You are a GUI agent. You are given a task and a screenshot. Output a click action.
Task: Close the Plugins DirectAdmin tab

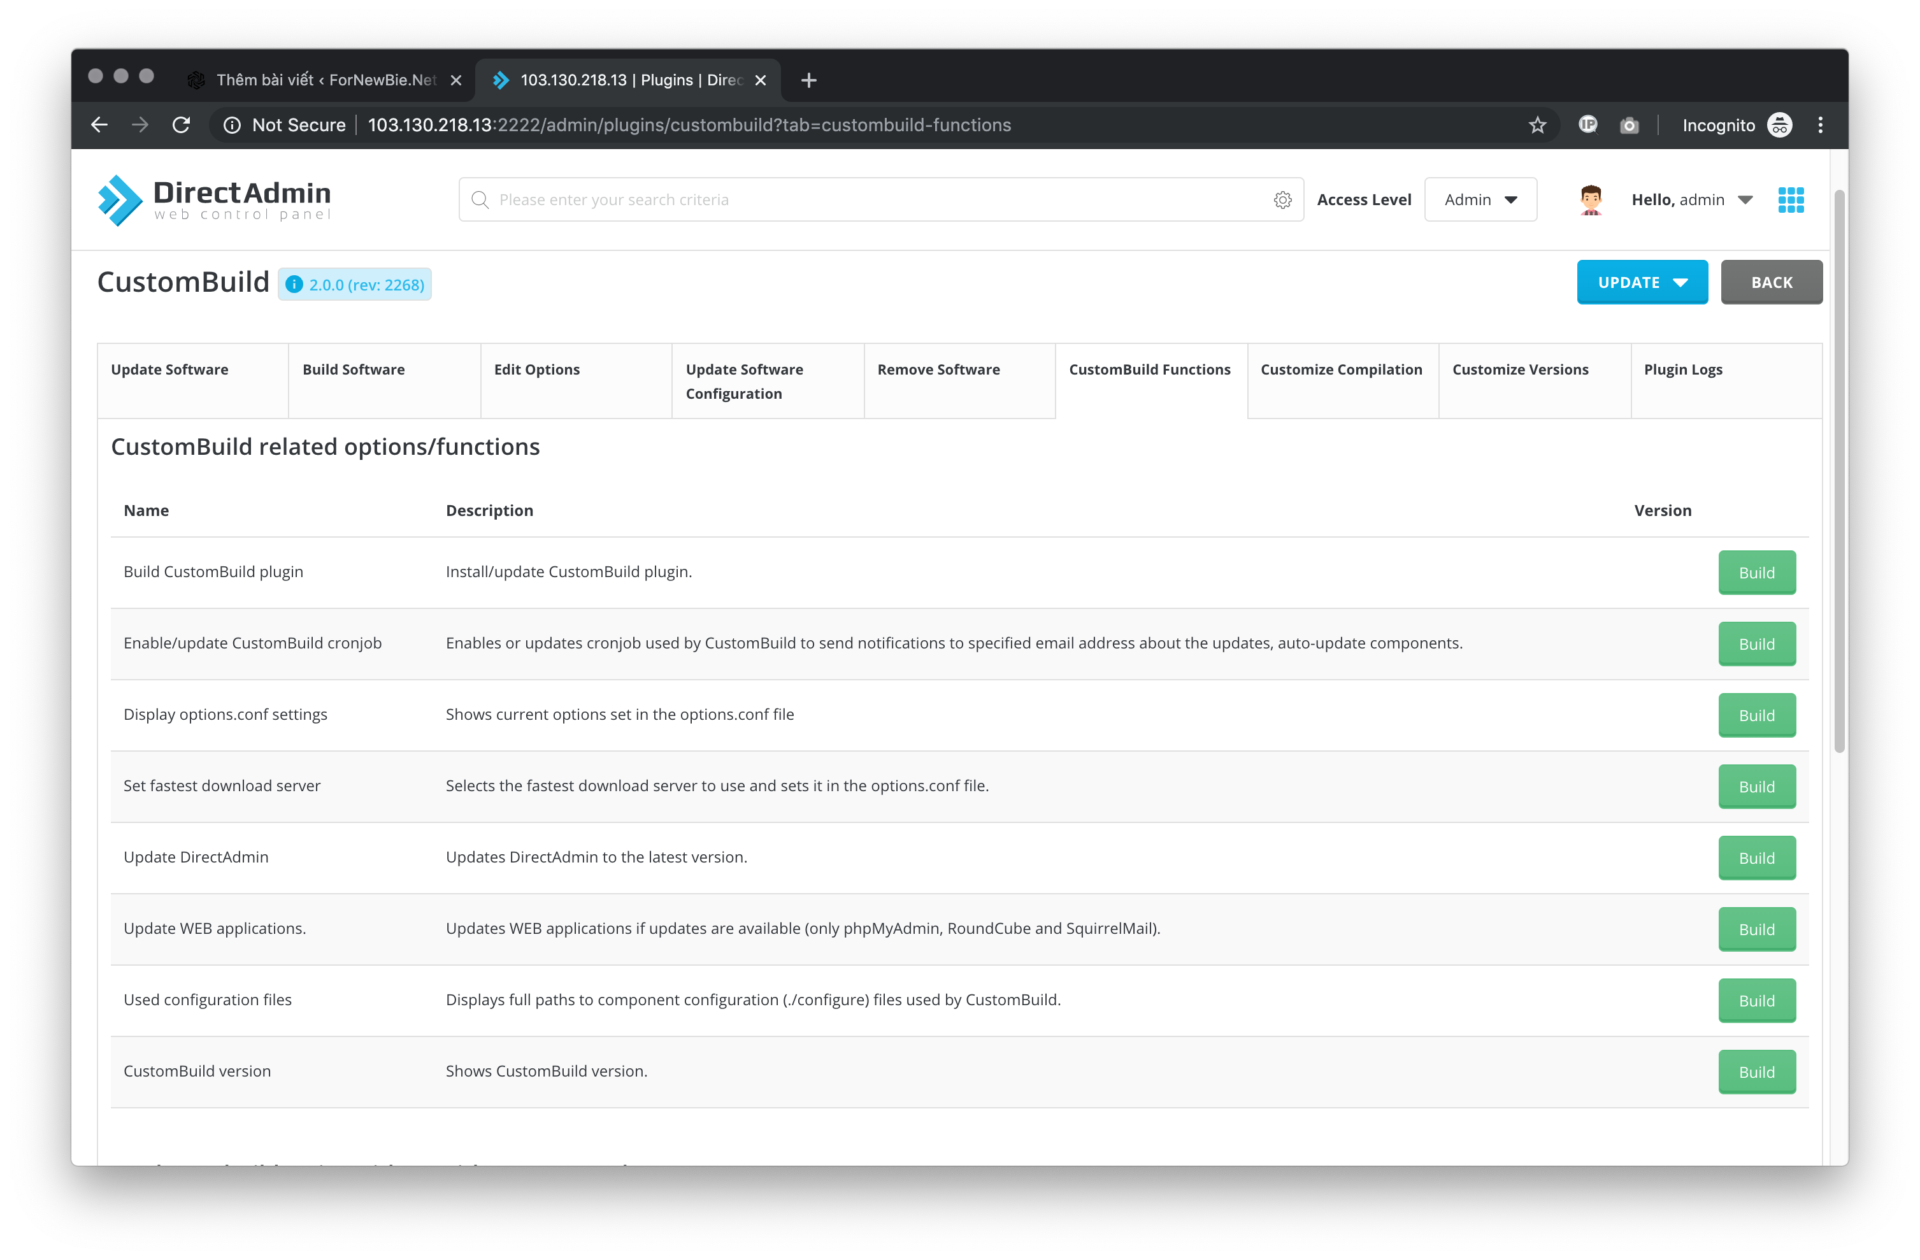[x=760, y=80]
